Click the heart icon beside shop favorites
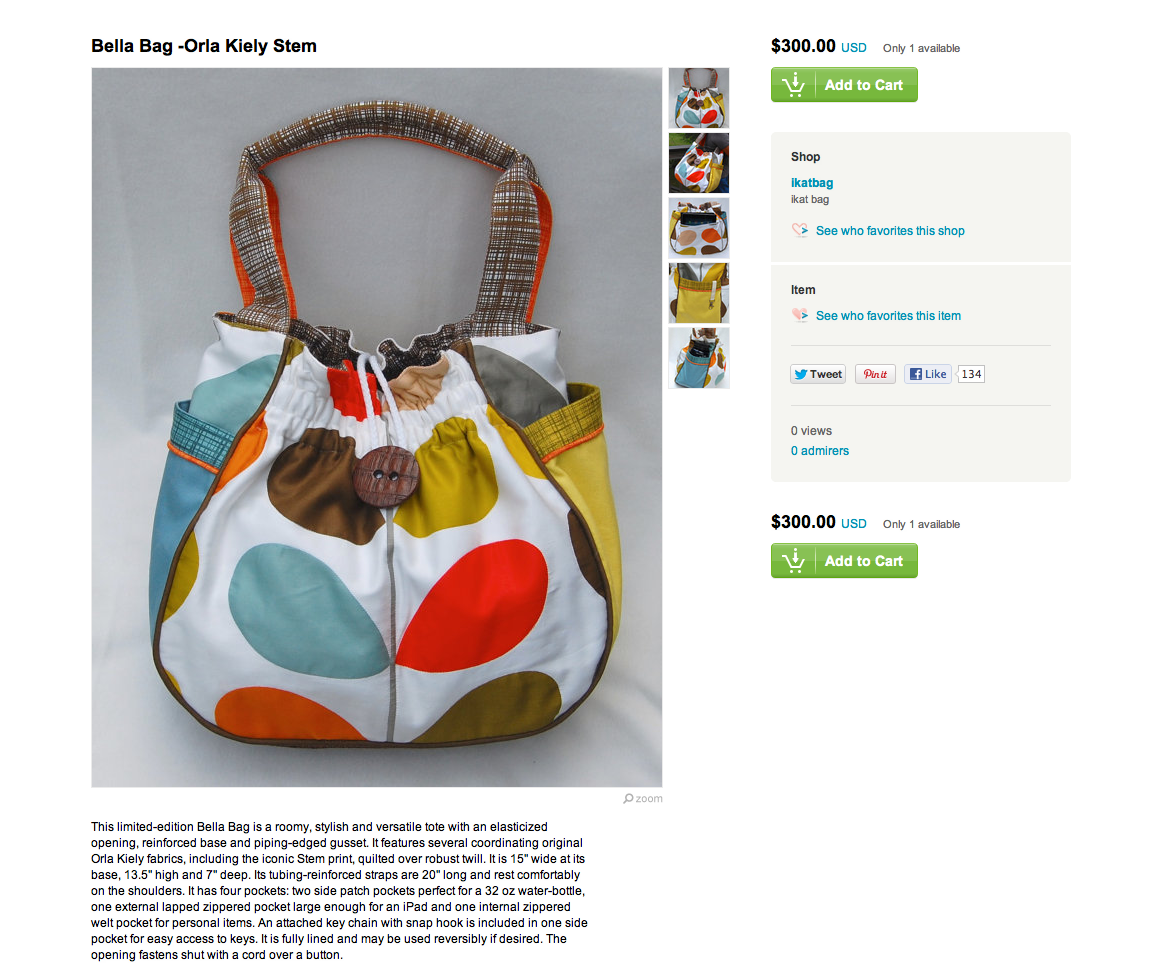Viewport: 1161px width, 974px height. coord(800,230)
